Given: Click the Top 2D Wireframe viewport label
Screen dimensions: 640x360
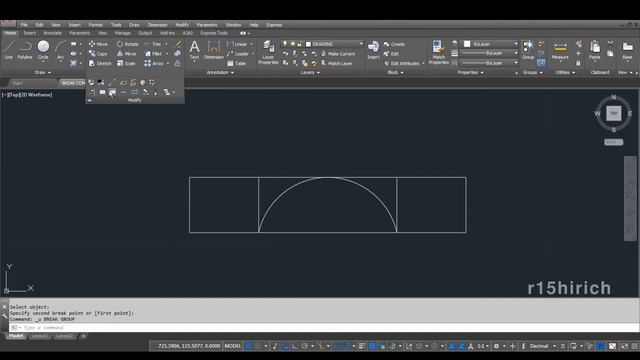Looking at the screenshot, I should coord(28,95).
